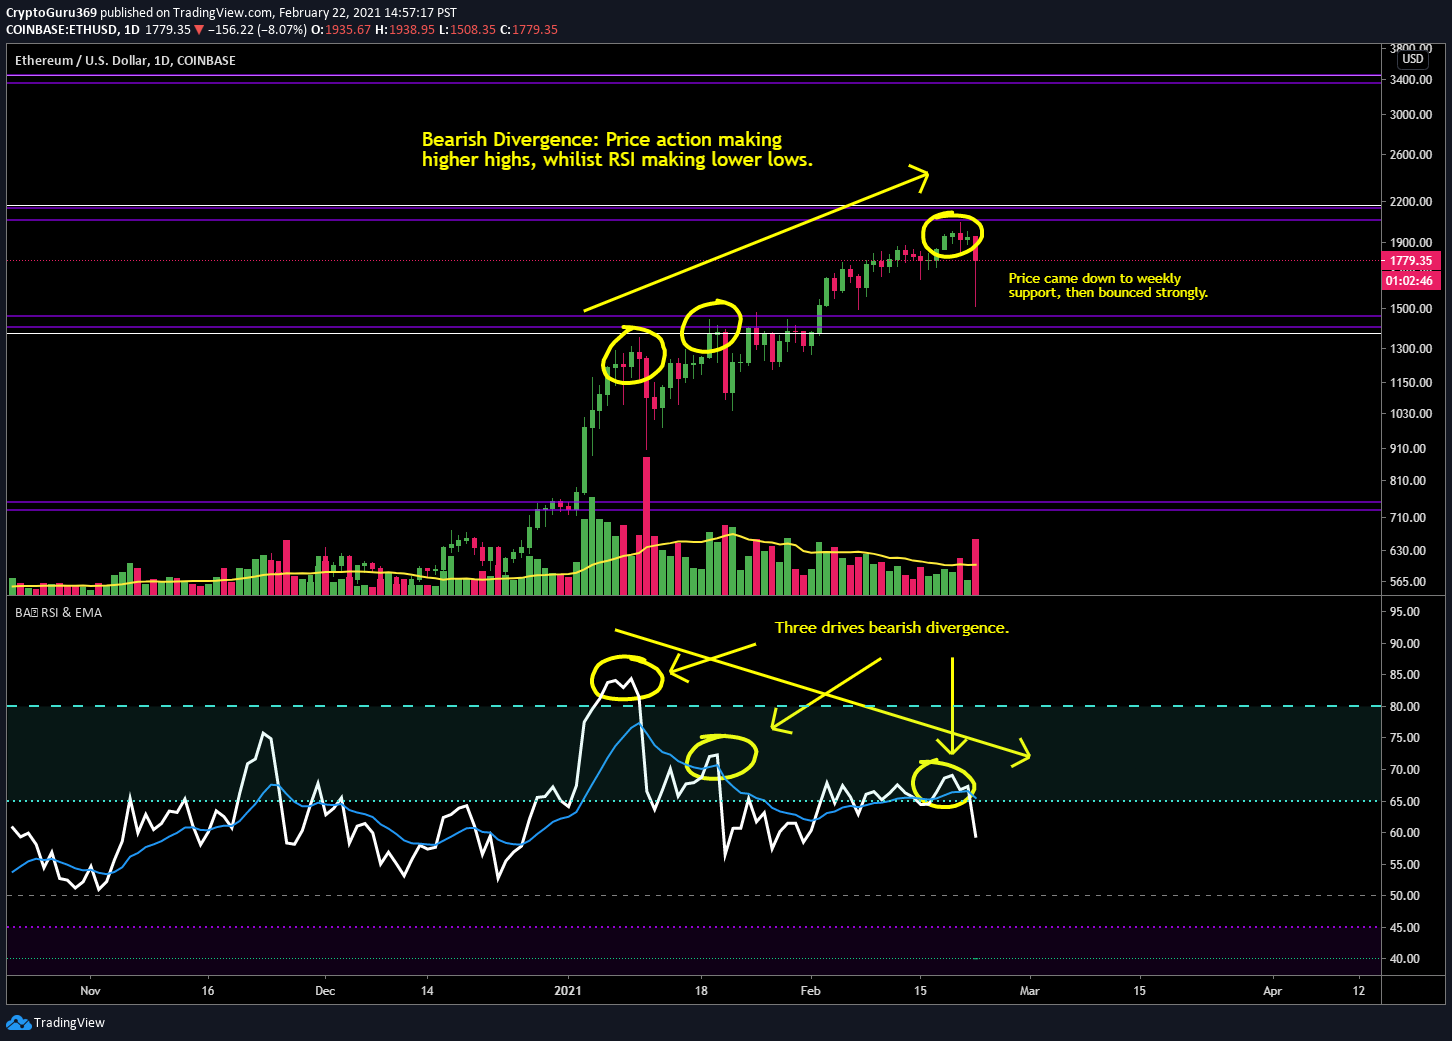
Task: Click the 'Apr' date on time axis
Action: (x=1272, y=991)
